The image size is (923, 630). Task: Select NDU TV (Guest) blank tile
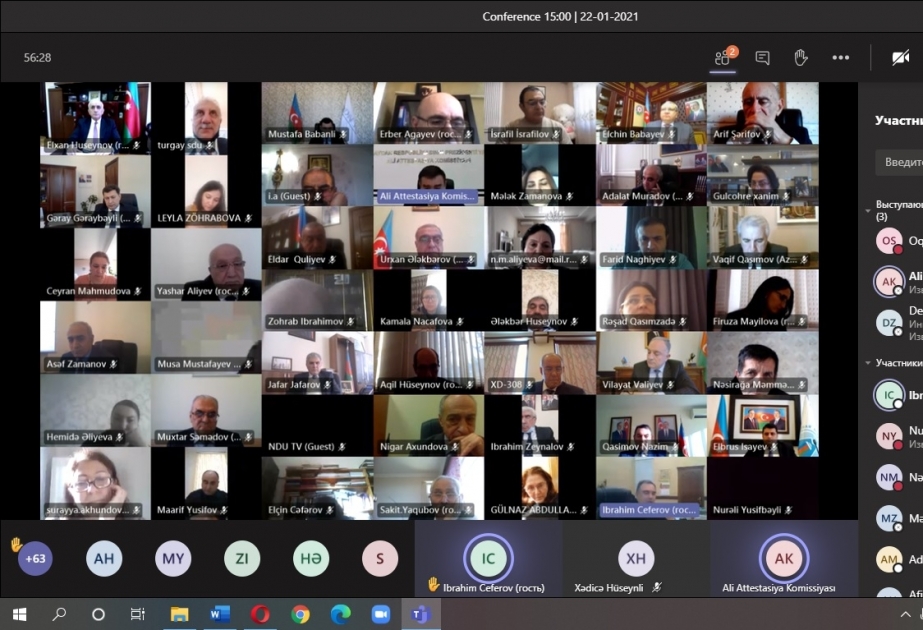pos(317,426)
